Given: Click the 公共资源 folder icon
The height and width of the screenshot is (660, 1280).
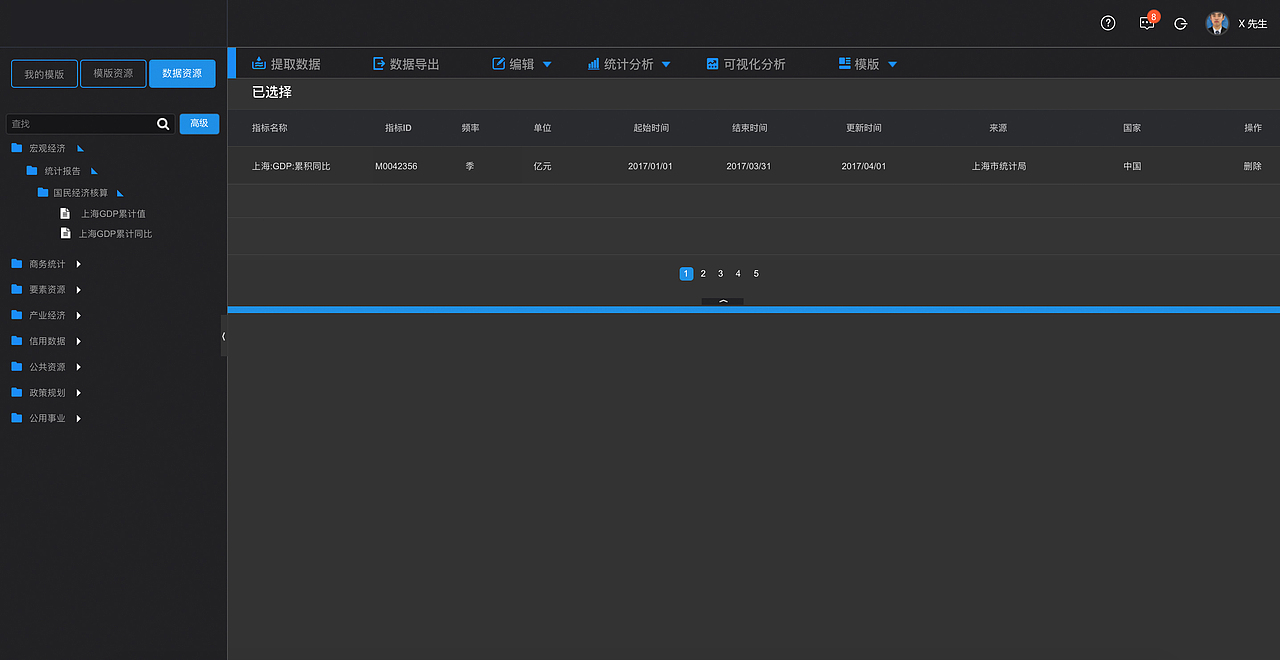Looking at the screenshot, I should [x=17, y=367].
